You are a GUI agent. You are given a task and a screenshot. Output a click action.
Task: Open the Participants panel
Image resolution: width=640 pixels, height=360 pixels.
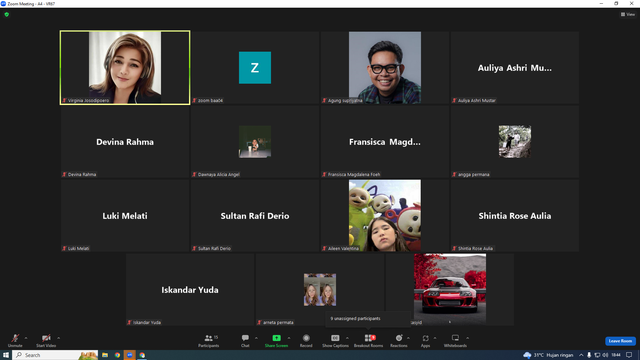[209, 340]
